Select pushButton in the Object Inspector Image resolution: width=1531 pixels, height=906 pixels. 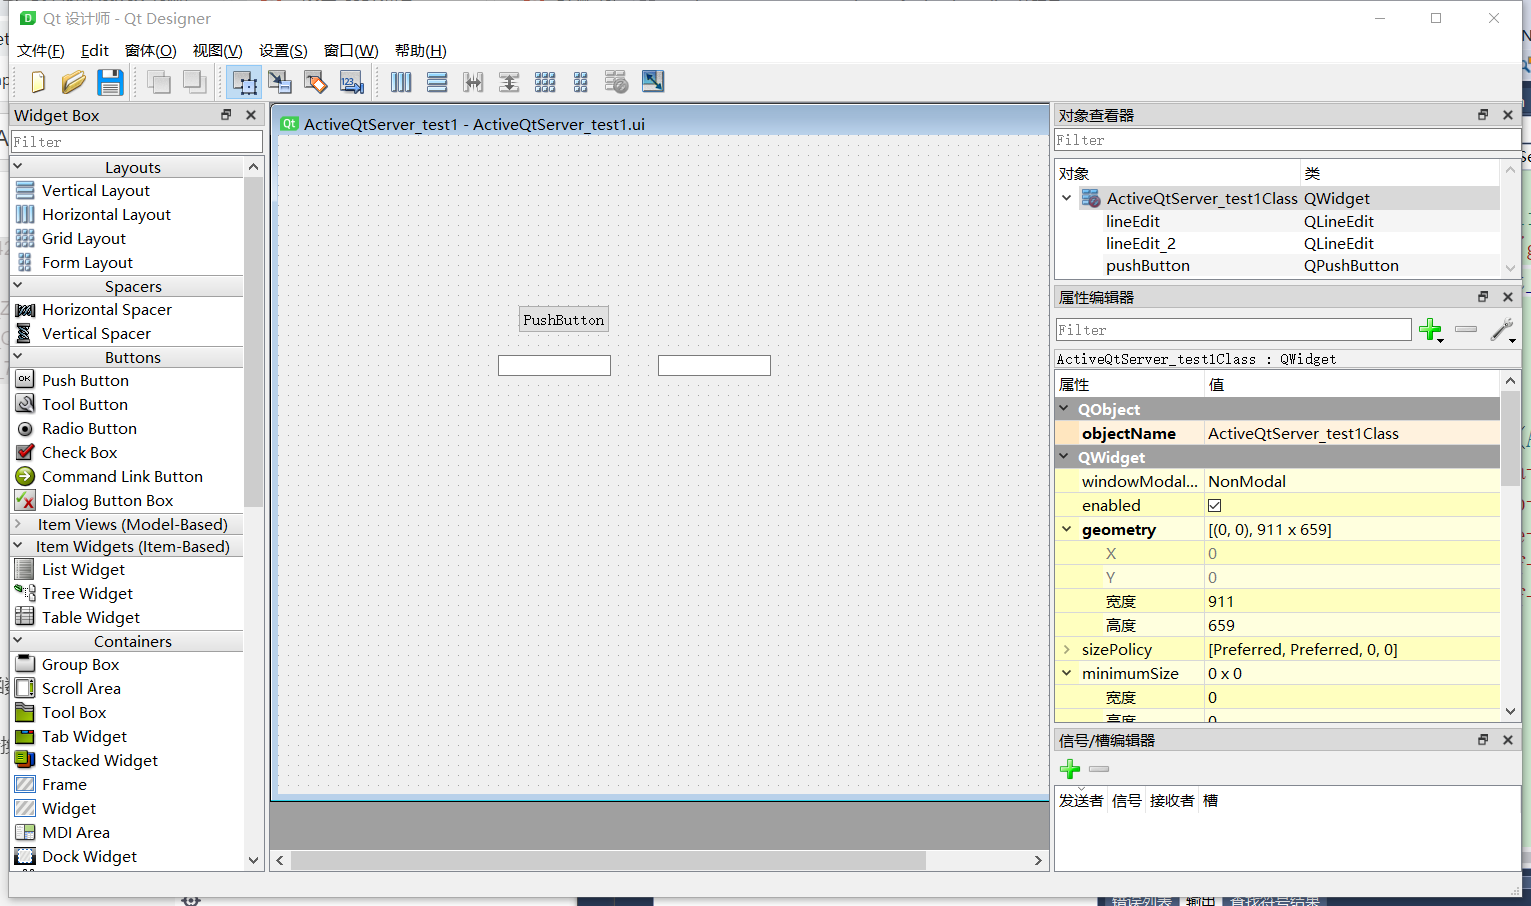(1147, 265)
